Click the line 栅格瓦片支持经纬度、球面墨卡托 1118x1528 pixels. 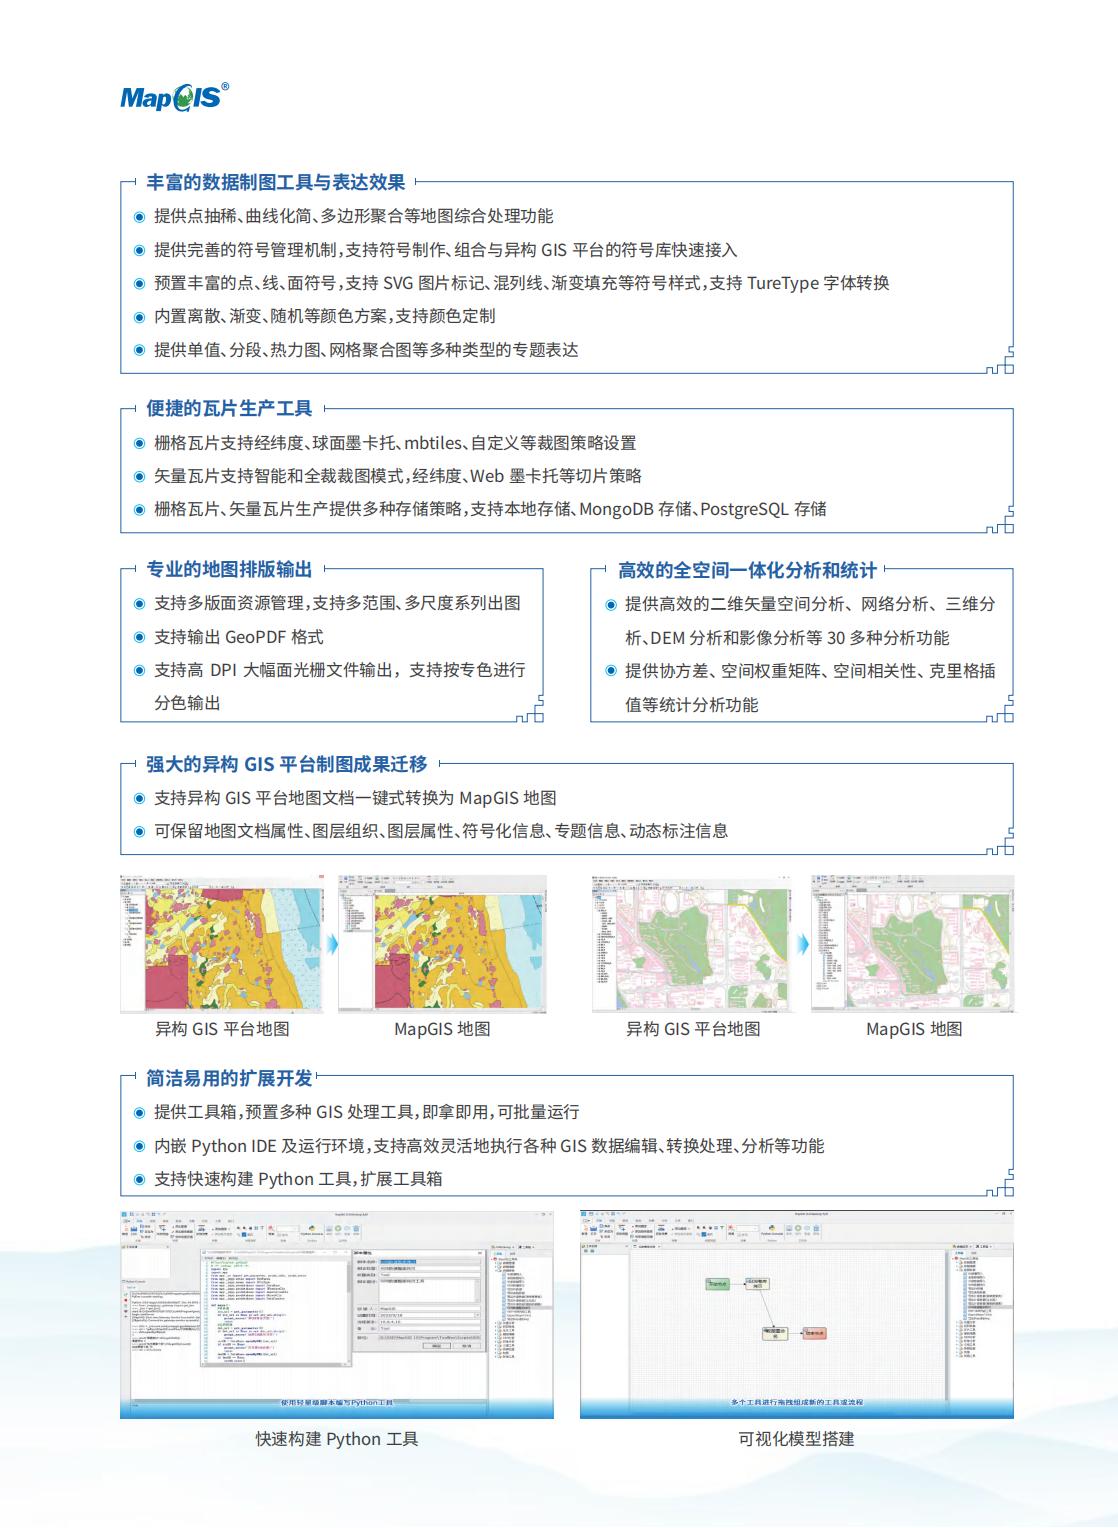click(395, 443)
